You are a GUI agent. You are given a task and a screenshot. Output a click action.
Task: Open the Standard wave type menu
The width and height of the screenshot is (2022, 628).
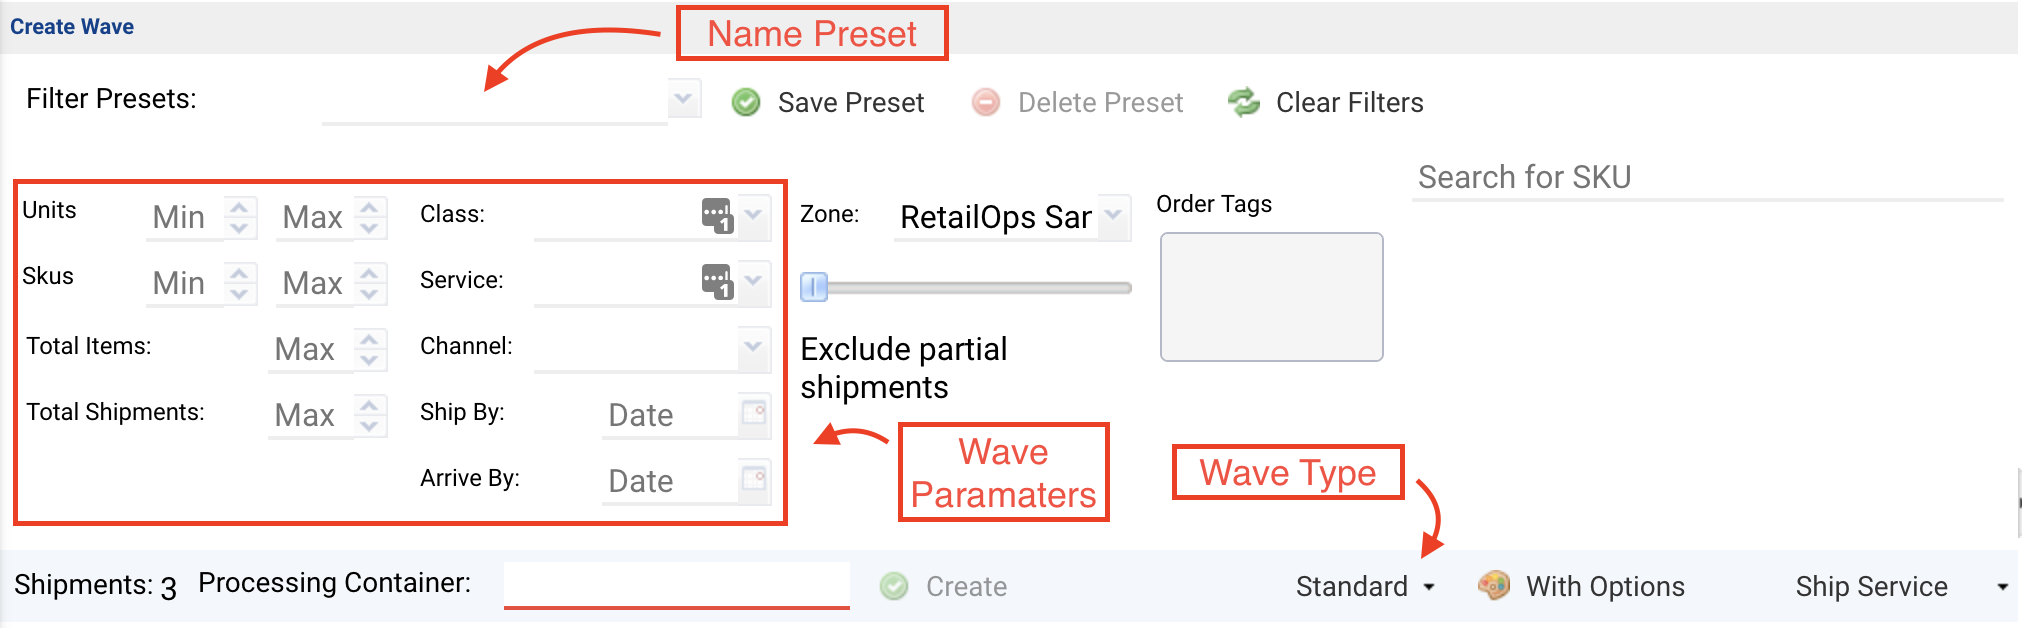click(1366, 586)
